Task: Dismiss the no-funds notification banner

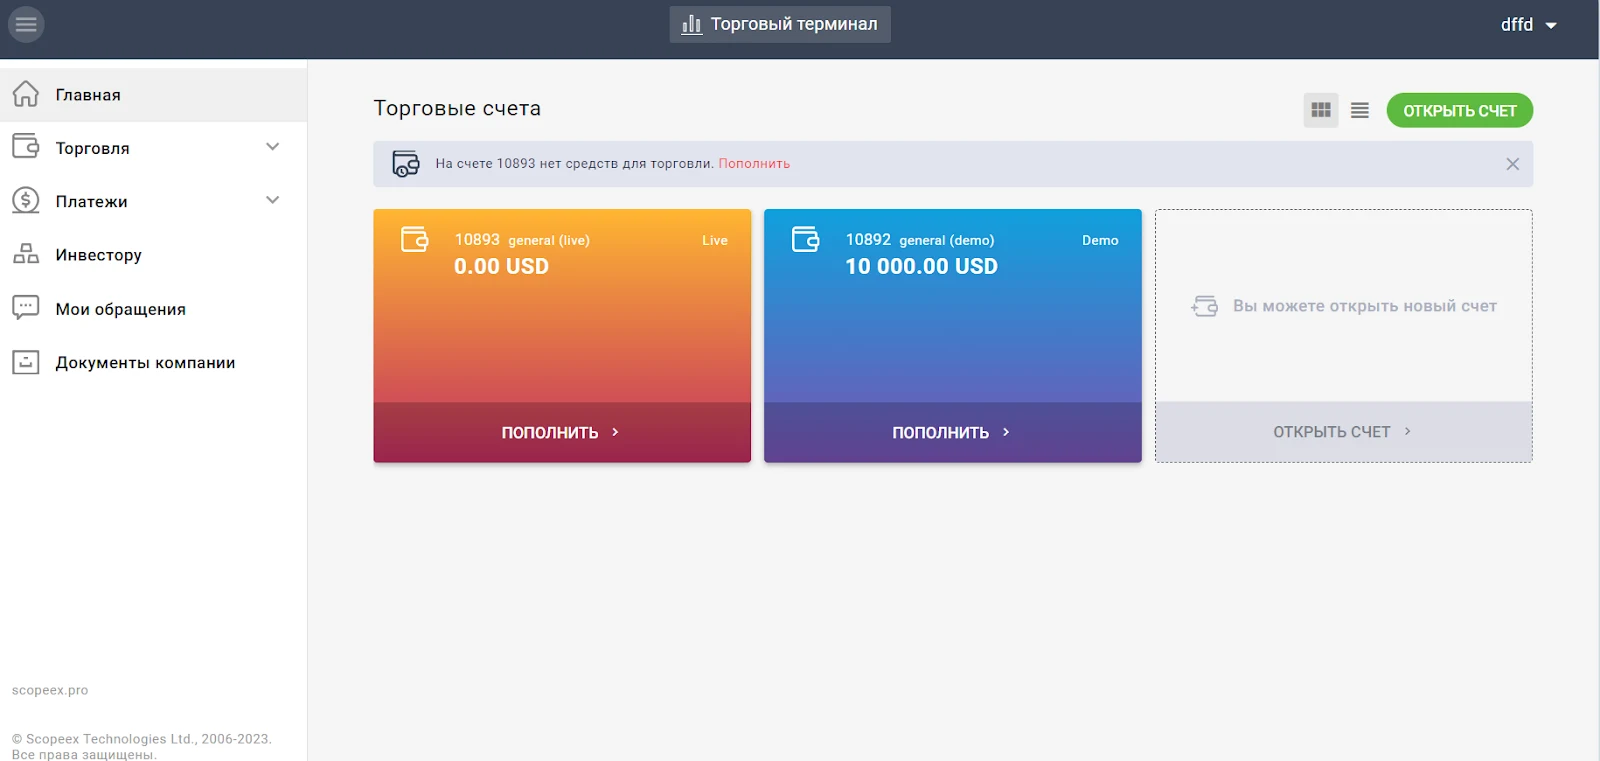Action: click(x=1512, y=164)
